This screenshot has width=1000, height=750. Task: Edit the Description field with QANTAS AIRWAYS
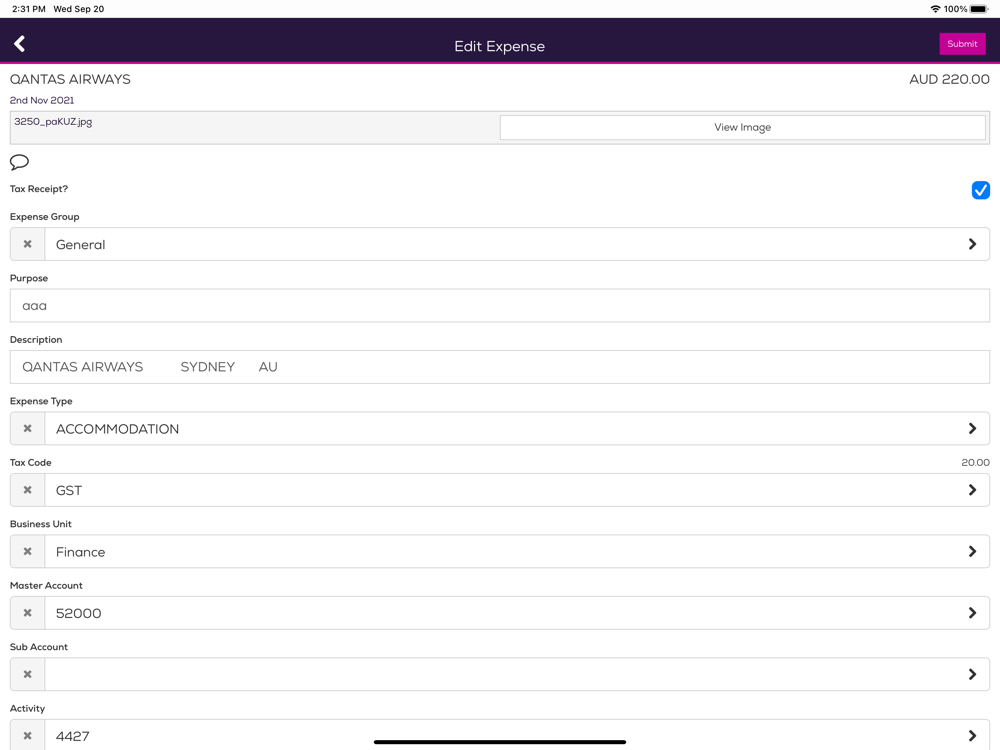coord(500,367)
